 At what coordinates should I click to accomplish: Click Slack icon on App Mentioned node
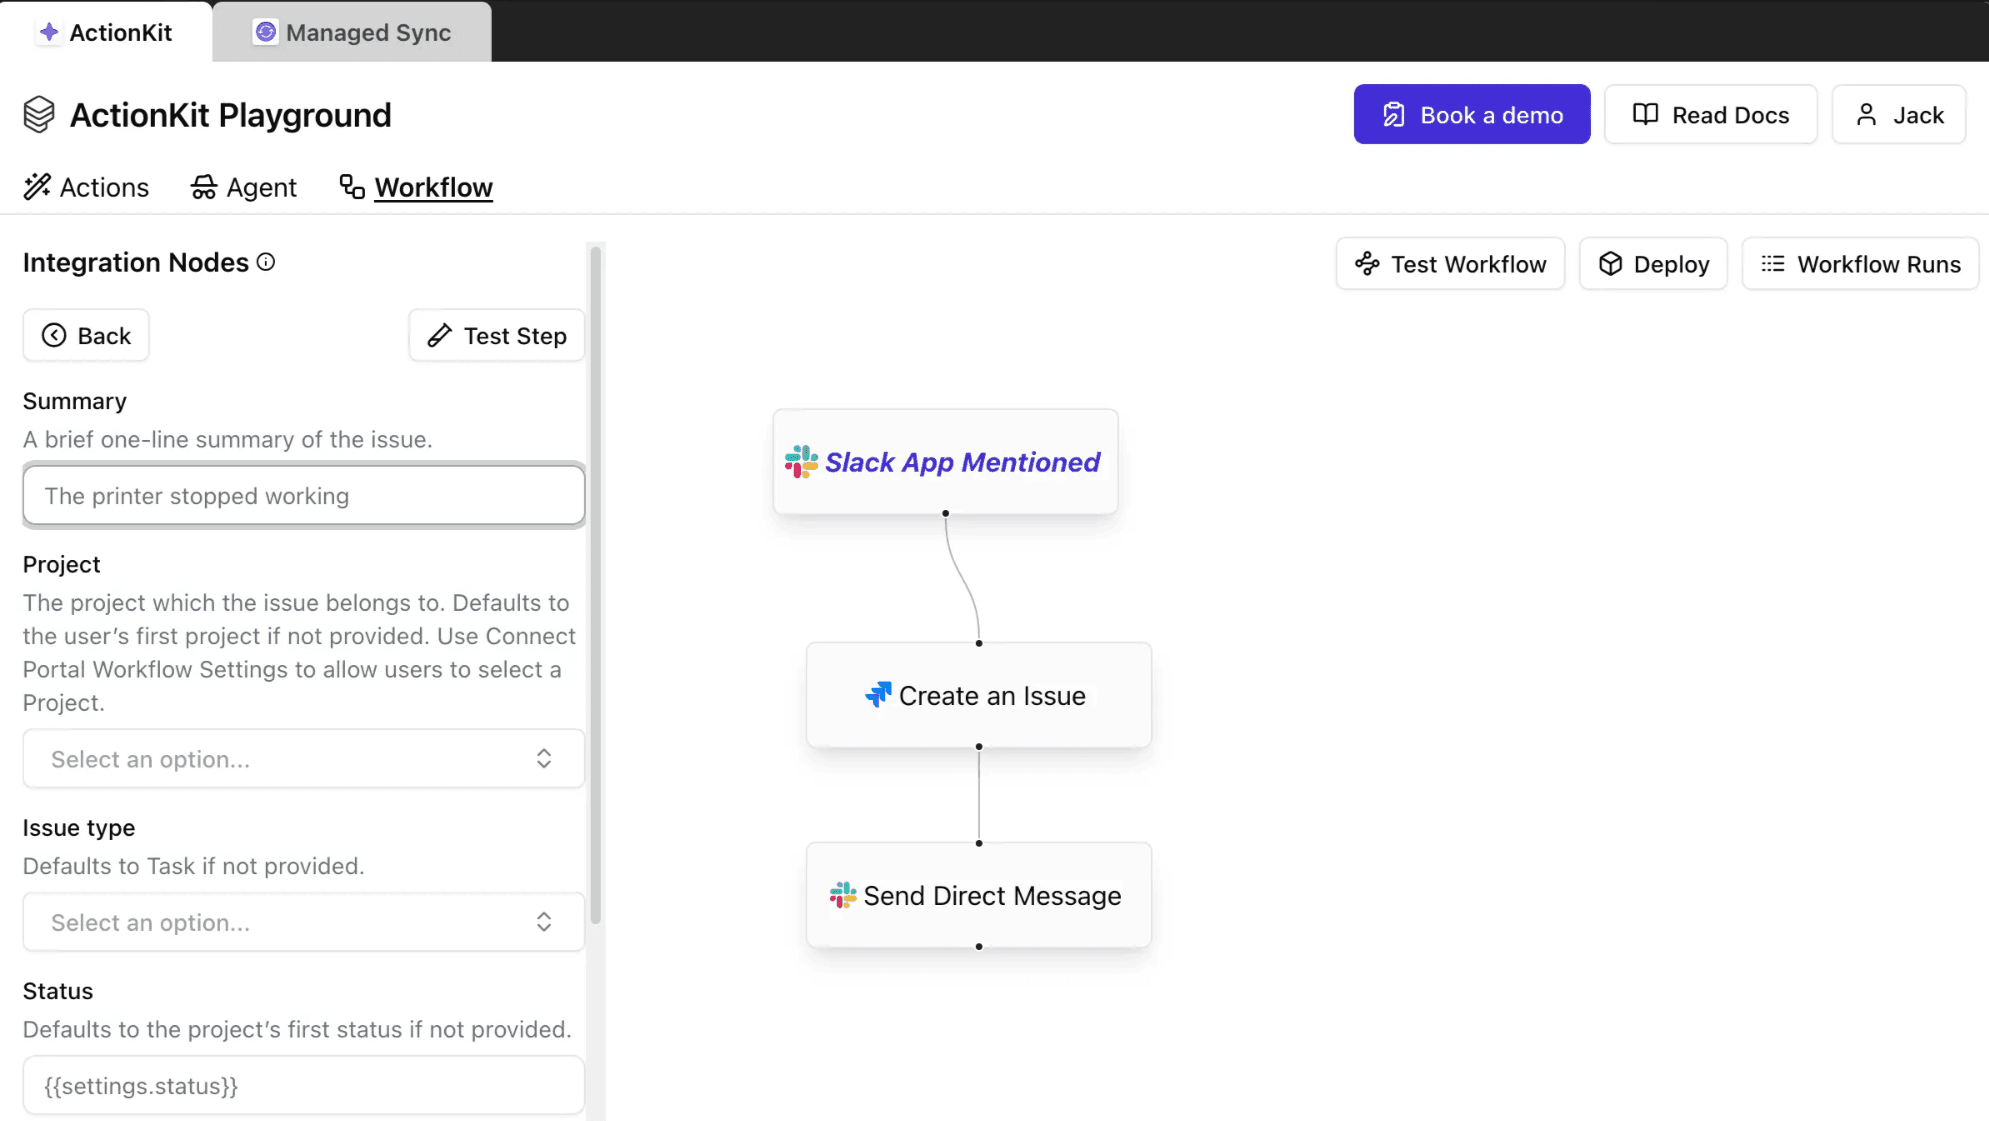pos(801,462)
